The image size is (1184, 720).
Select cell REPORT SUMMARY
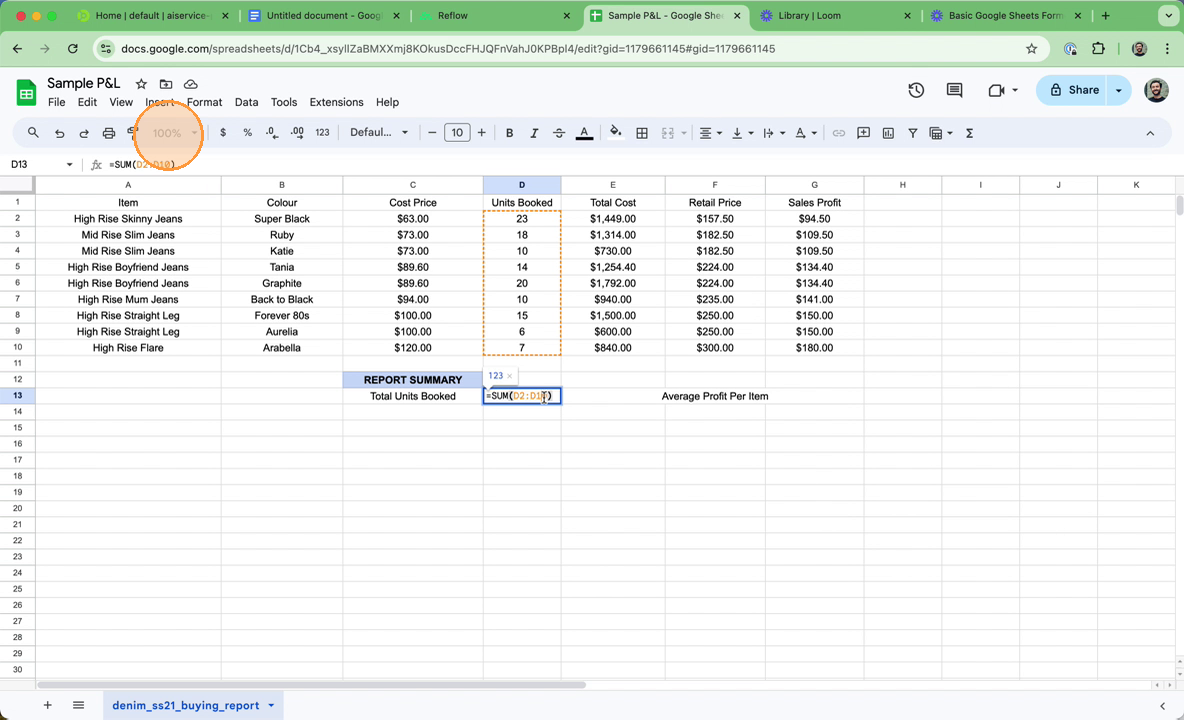(412, 380)
